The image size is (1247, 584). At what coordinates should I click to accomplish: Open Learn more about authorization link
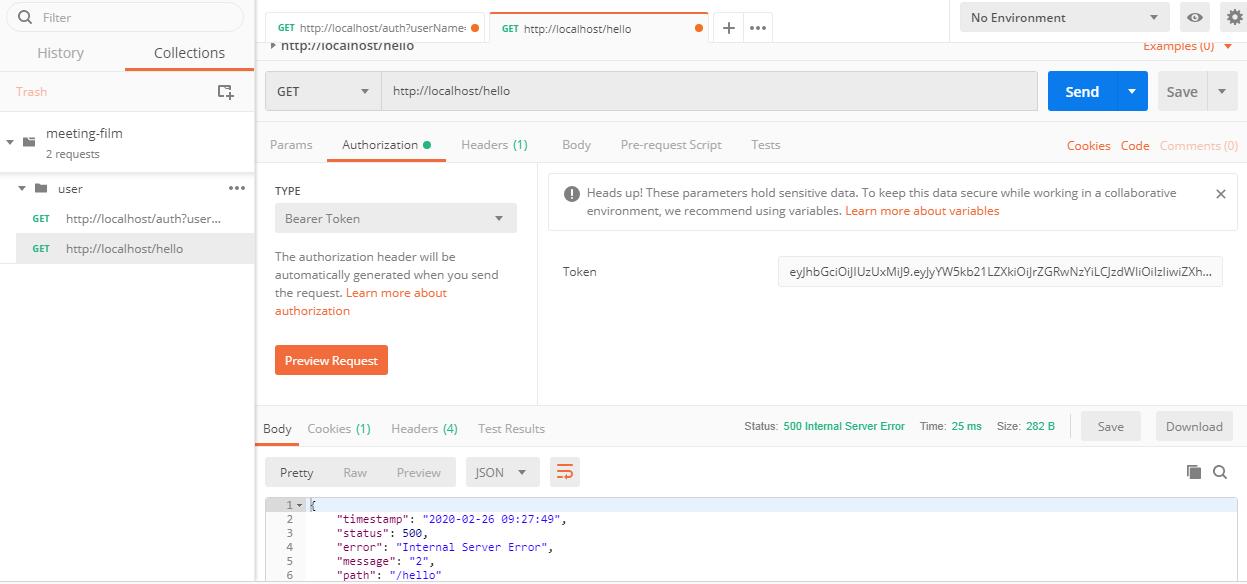click(x=361, y=302)
